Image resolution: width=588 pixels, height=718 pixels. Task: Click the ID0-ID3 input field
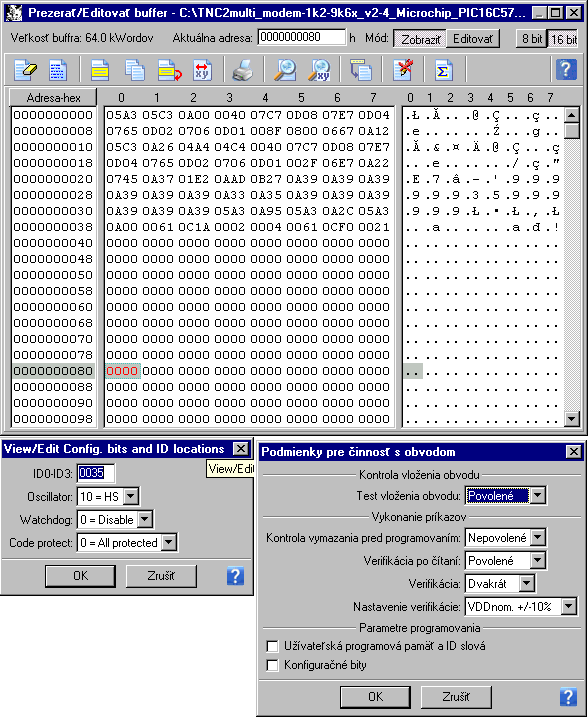pyautogui.click(x=96, y=473)
